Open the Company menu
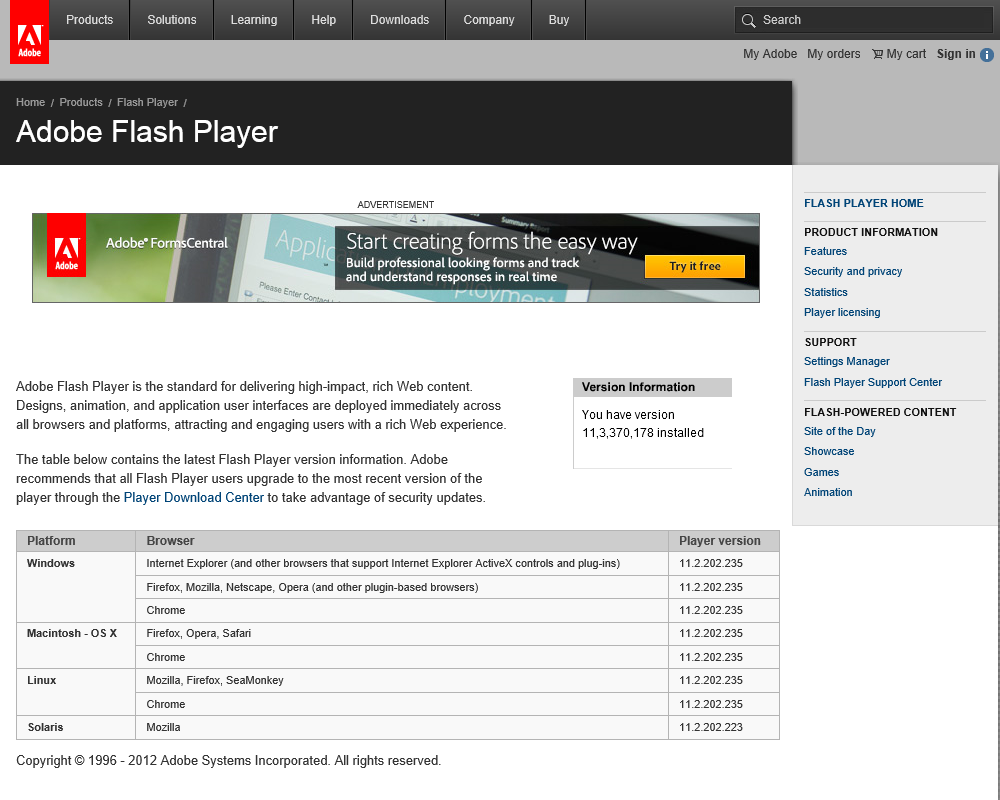 [489, 20]
